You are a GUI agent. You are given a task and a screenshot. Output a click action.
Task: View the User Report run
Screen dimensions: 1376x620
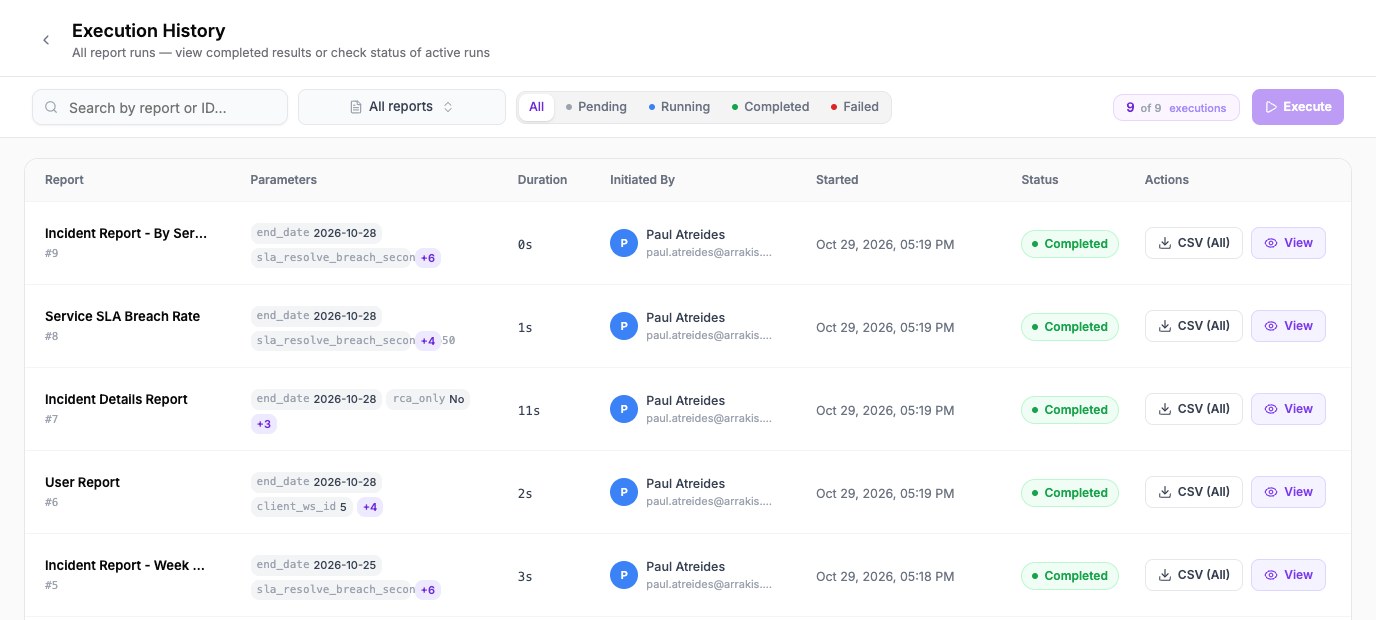[x=1288, y=492]
